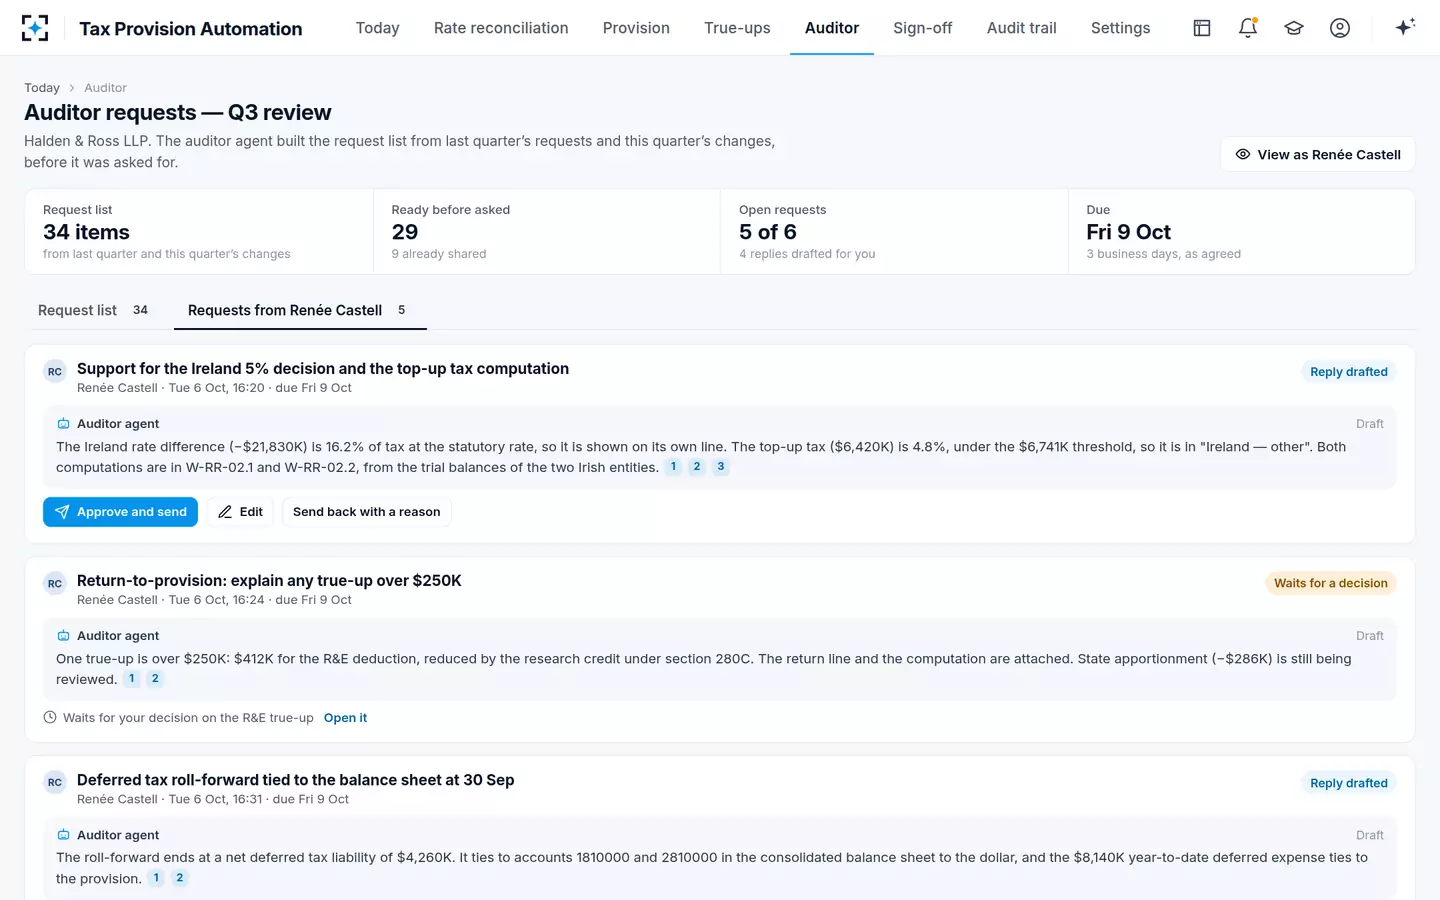Image resolution: width=1440 pixels, height=900 pixels.
Task: Open the Deferred tax roll-forward request title
Action: 296,780
